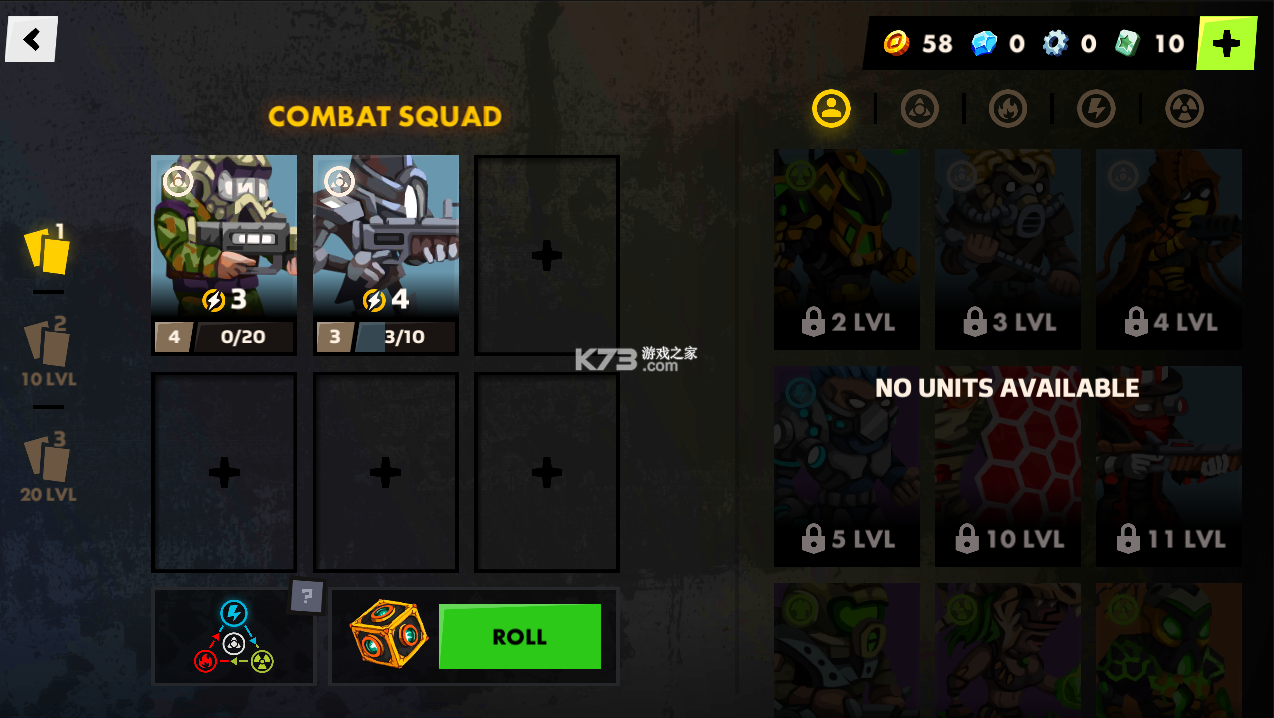Open the gray armored unit with energy 4
The image size is (1274, 718).
[386, 255]
